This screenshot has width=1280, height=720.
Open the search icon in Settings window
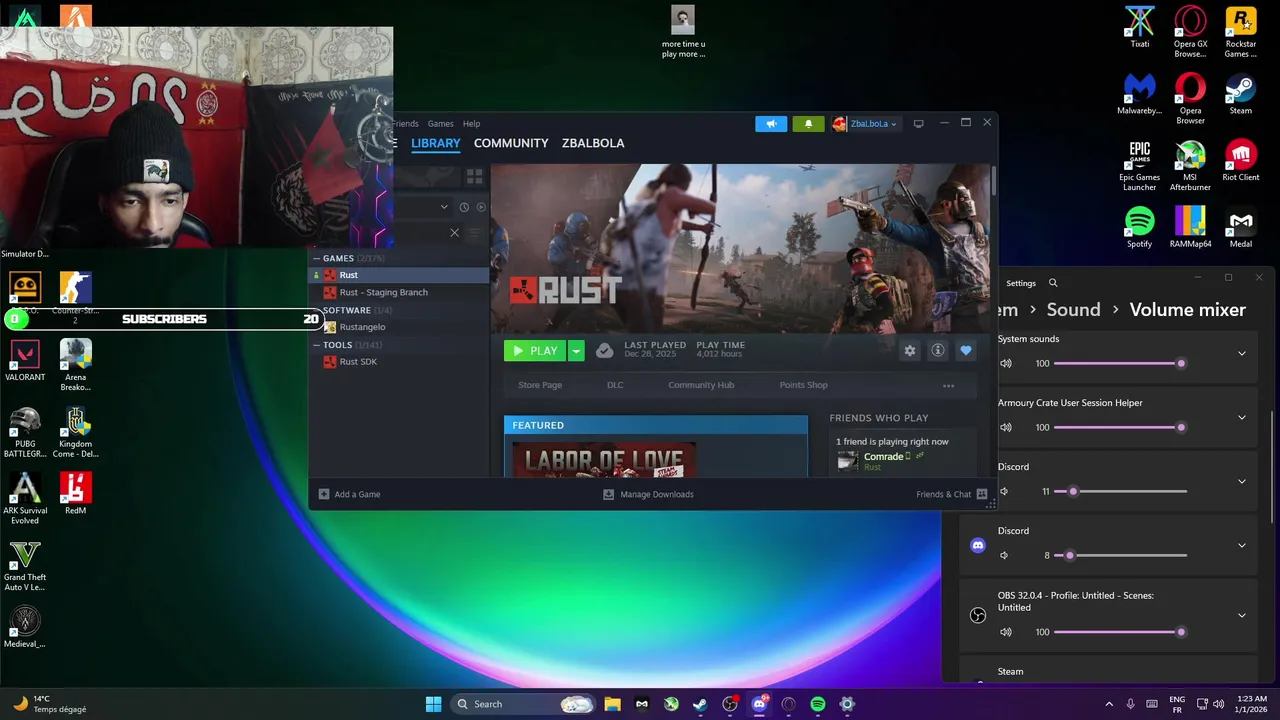(x=1053, y=283)
